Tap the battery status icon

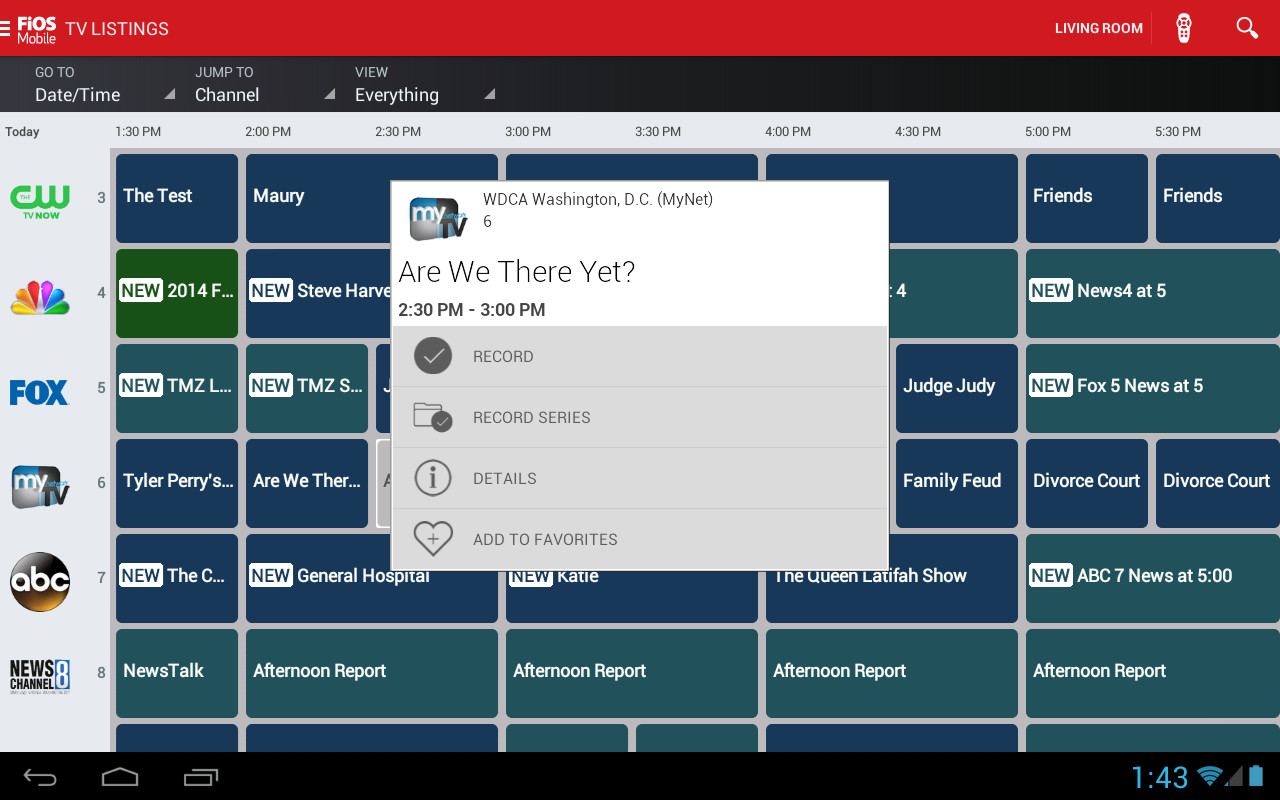(1256, 776)
